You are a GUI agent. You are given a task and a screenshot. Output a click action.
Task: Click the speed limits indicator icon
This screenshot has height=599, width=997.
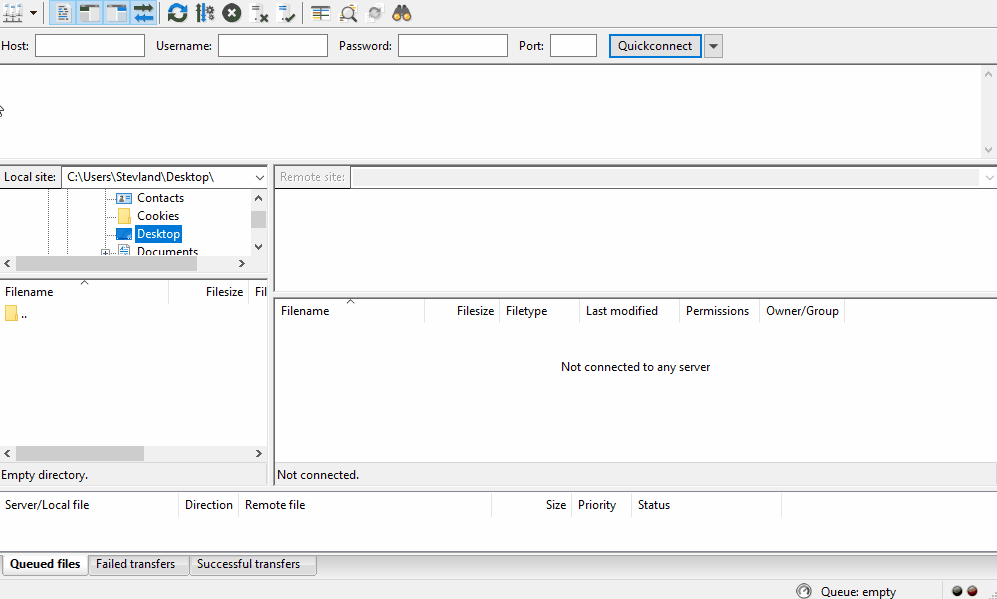point(804,591)
